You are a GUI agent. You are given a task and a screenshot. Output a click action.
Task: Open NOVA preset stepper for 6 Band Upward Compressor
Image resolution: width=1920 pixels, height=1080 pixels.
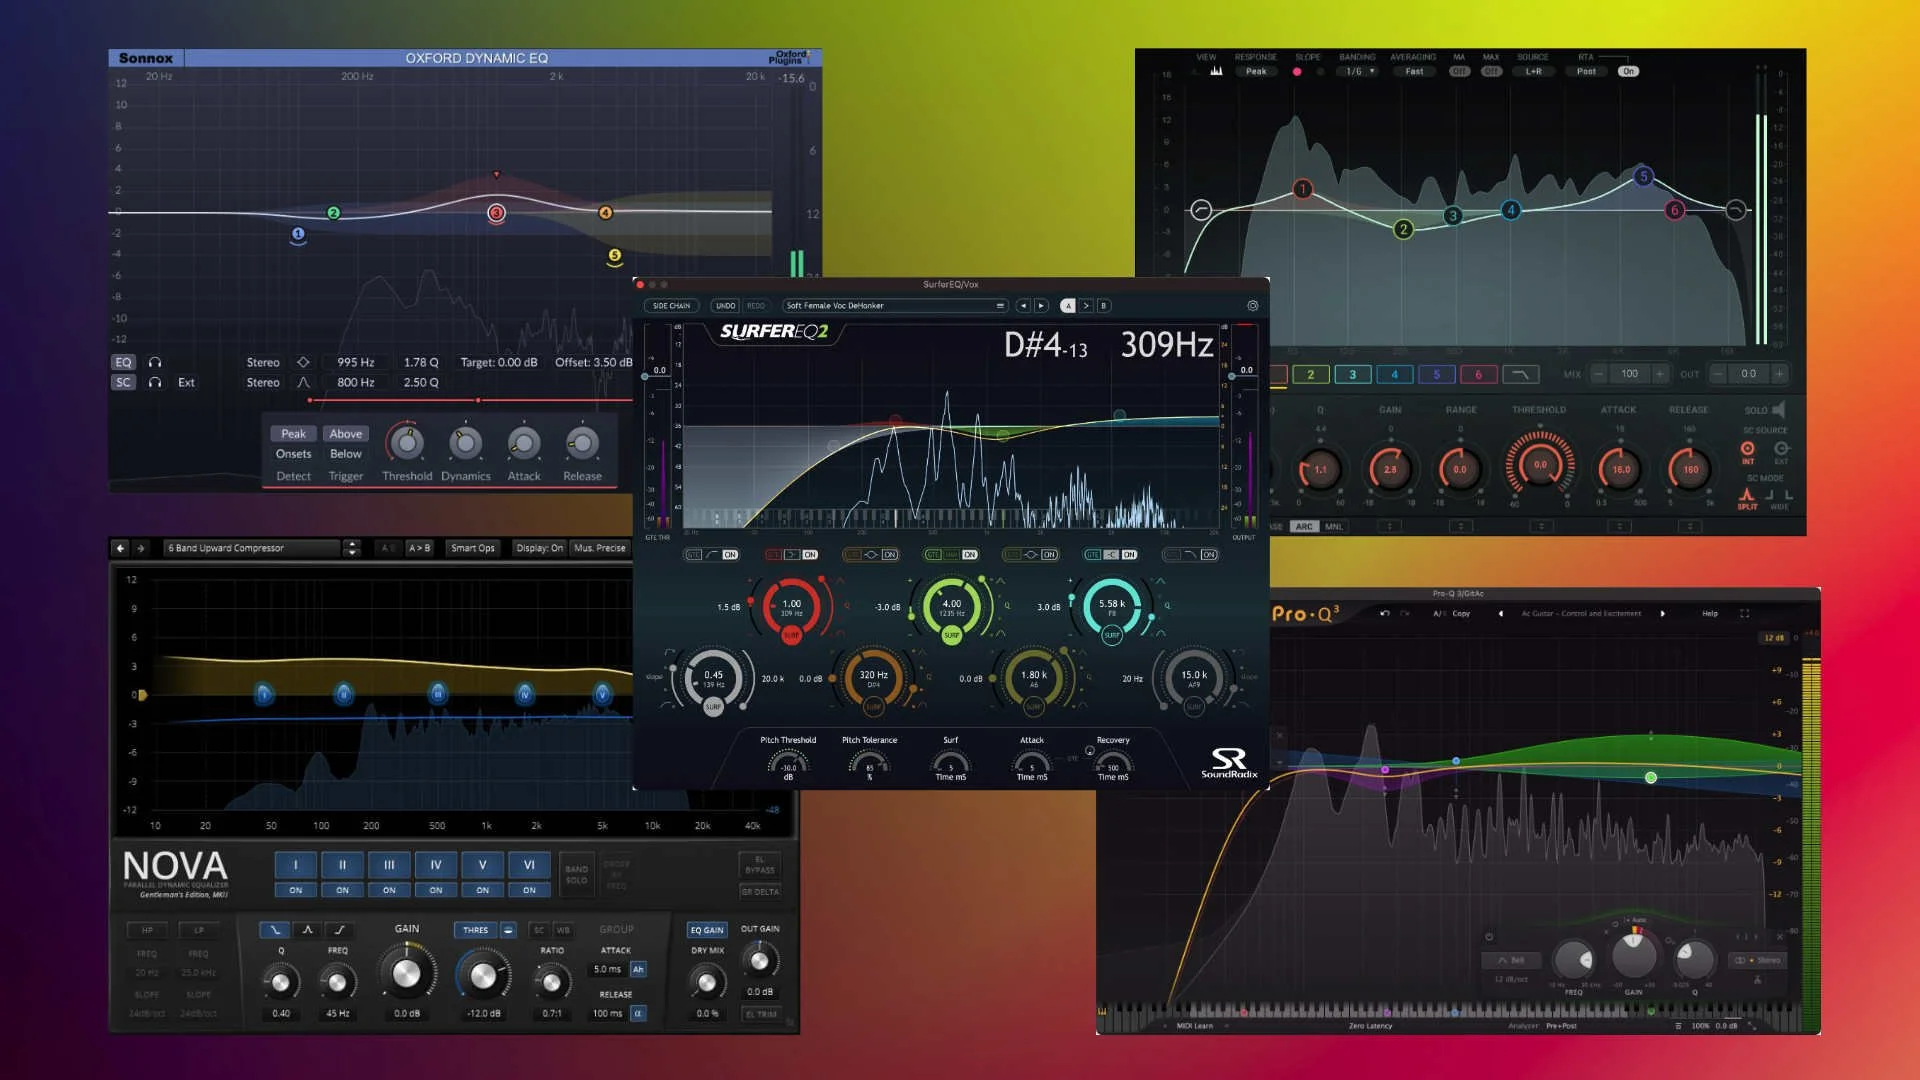(351, 548)
